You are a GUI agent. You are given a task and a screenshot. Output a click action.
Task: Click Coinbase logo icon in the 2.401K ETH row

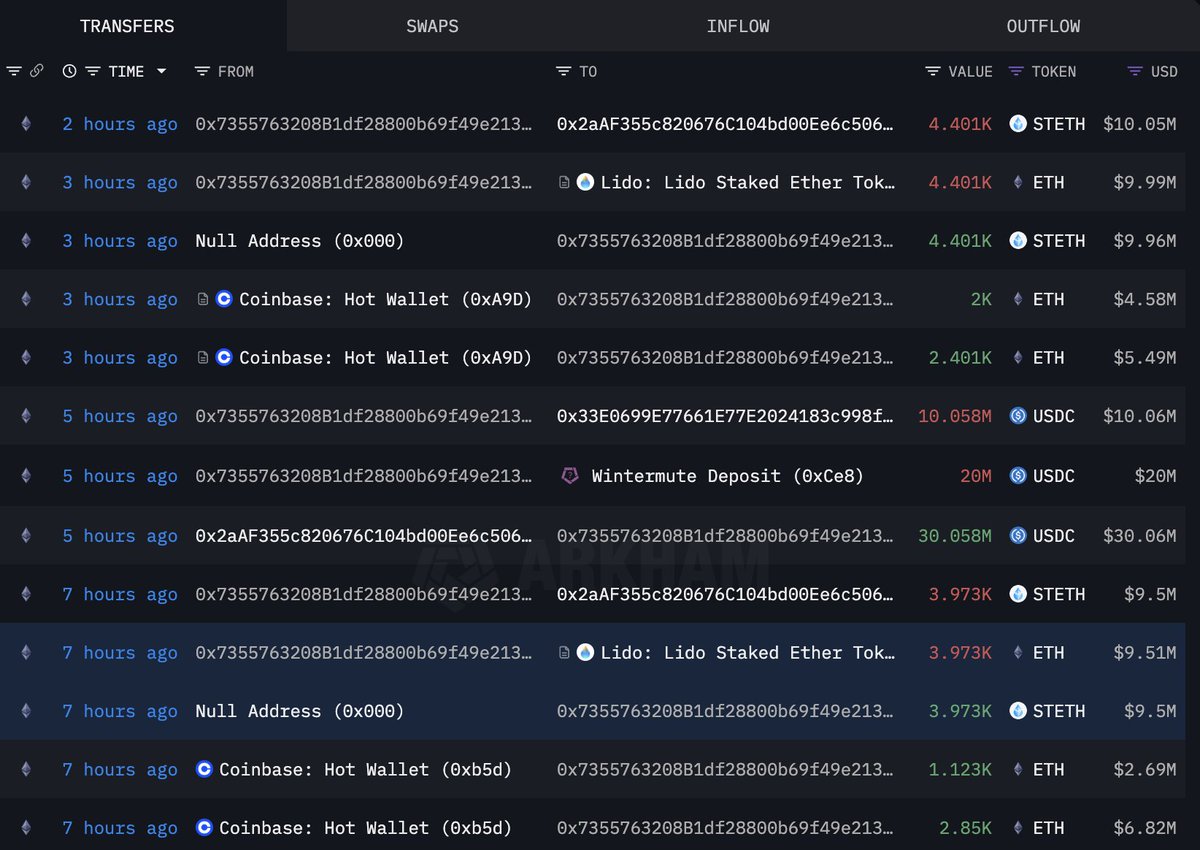(x=224, y=358)
